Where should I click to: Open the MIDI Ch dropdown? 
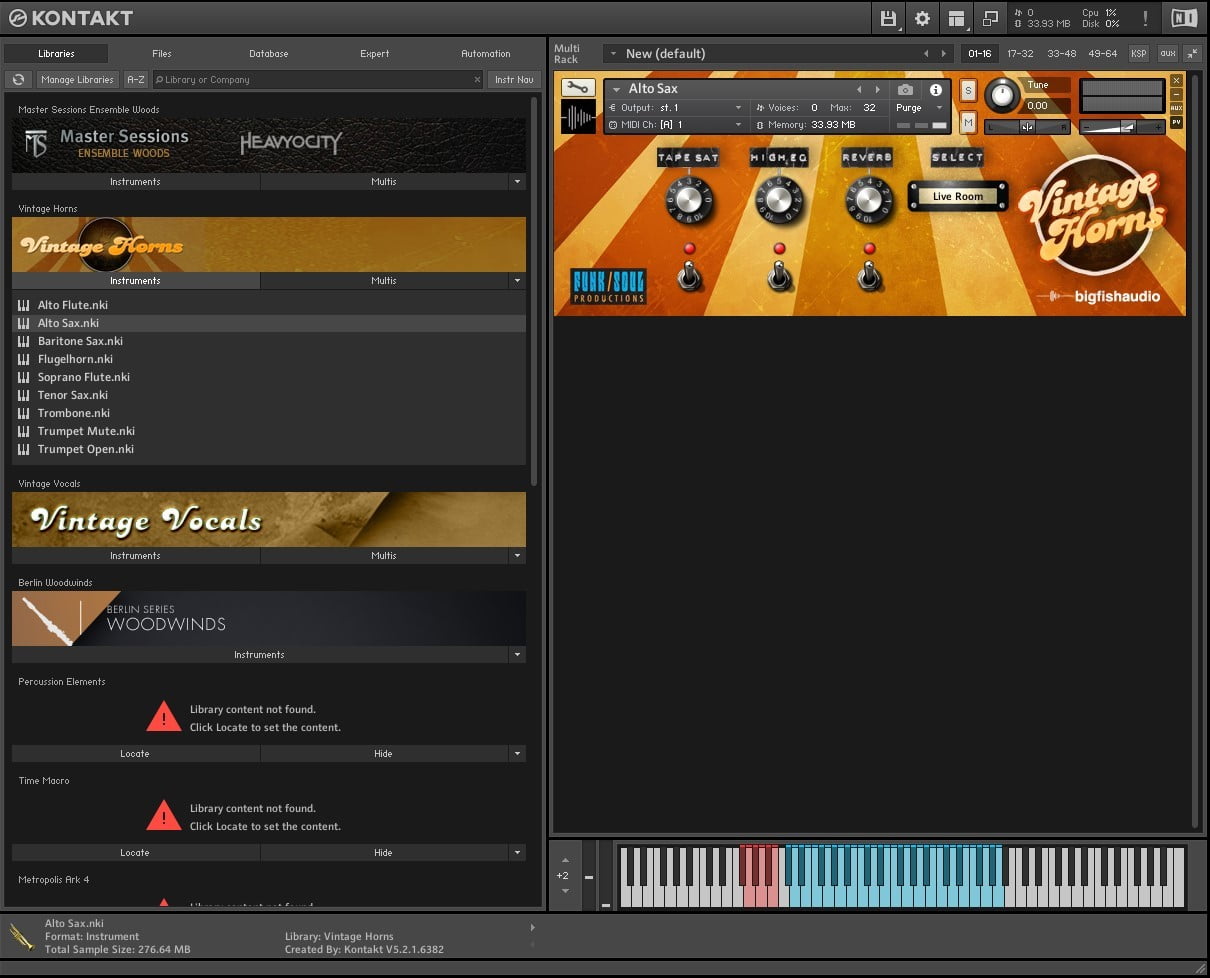pos(677,125)
